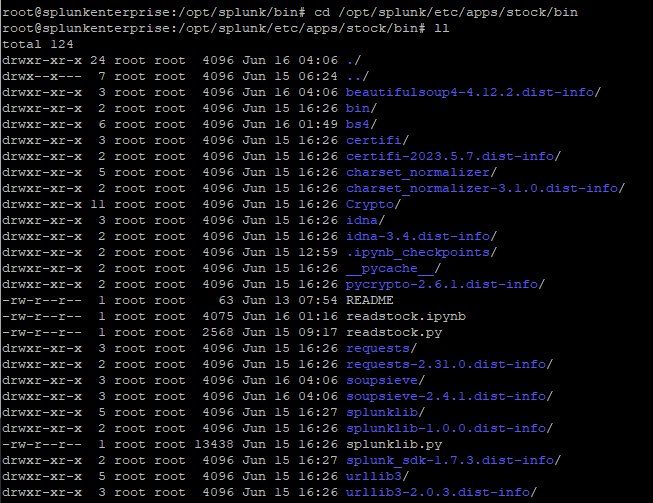Image resolution: width=653 pixels, height=503 pixels.
Task: Select the charset_normalizer/ directory entry
Action: click(421, 172)
